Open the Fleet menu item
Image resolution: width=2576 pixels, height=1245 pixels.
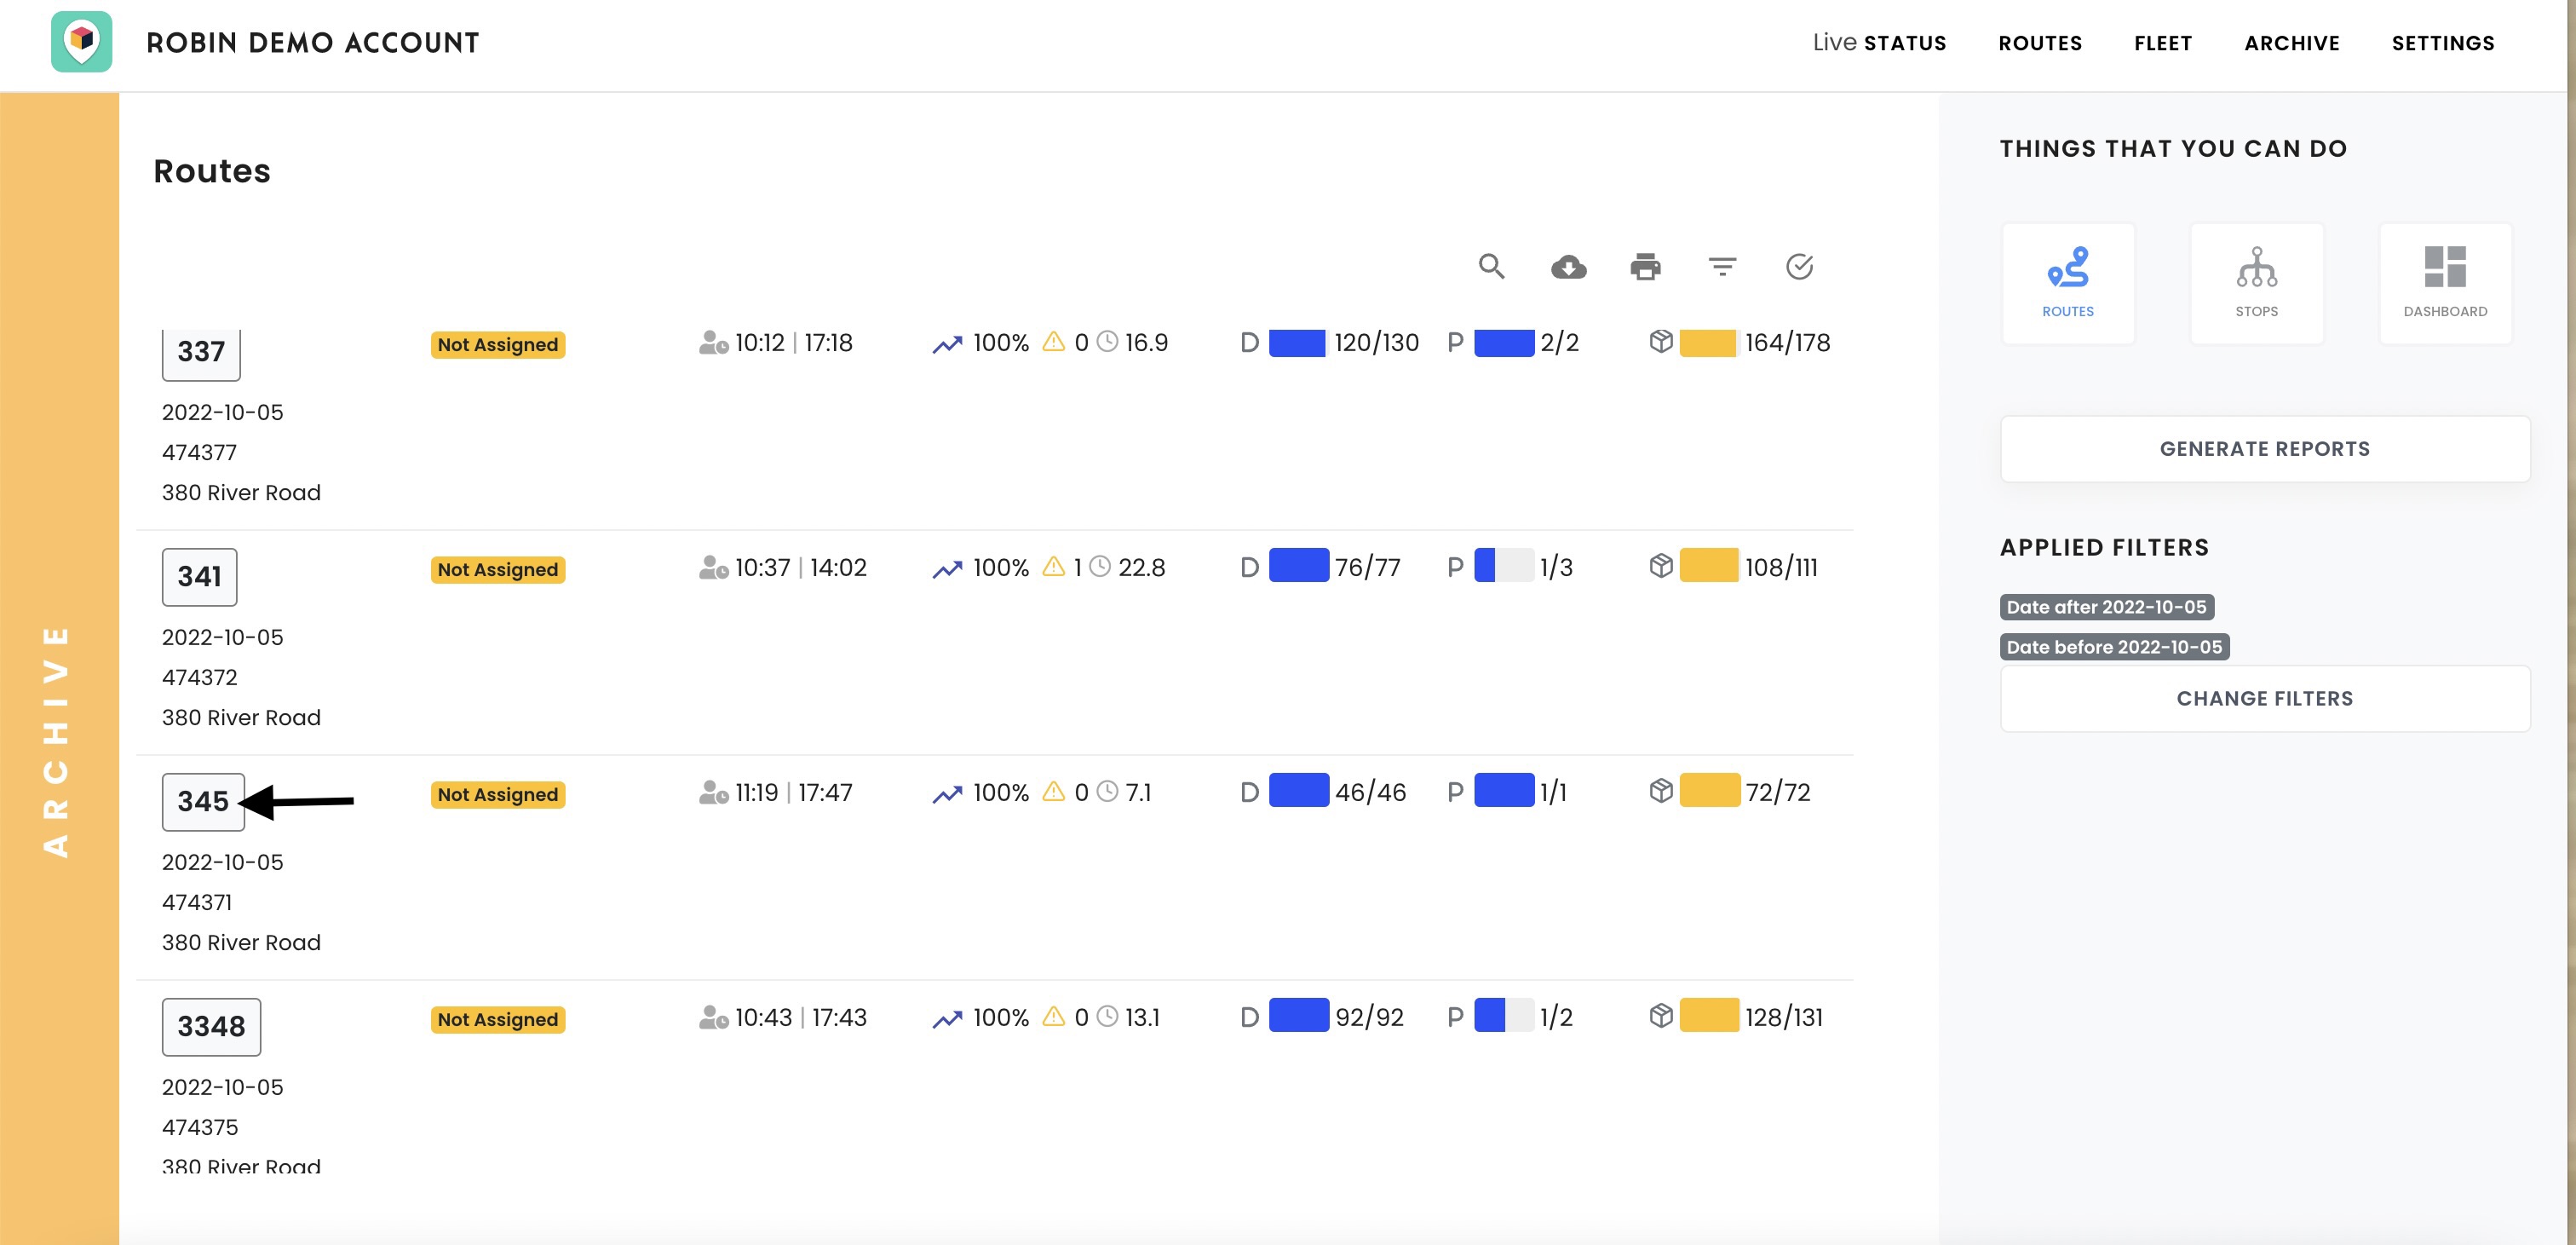pos(2163,43)
